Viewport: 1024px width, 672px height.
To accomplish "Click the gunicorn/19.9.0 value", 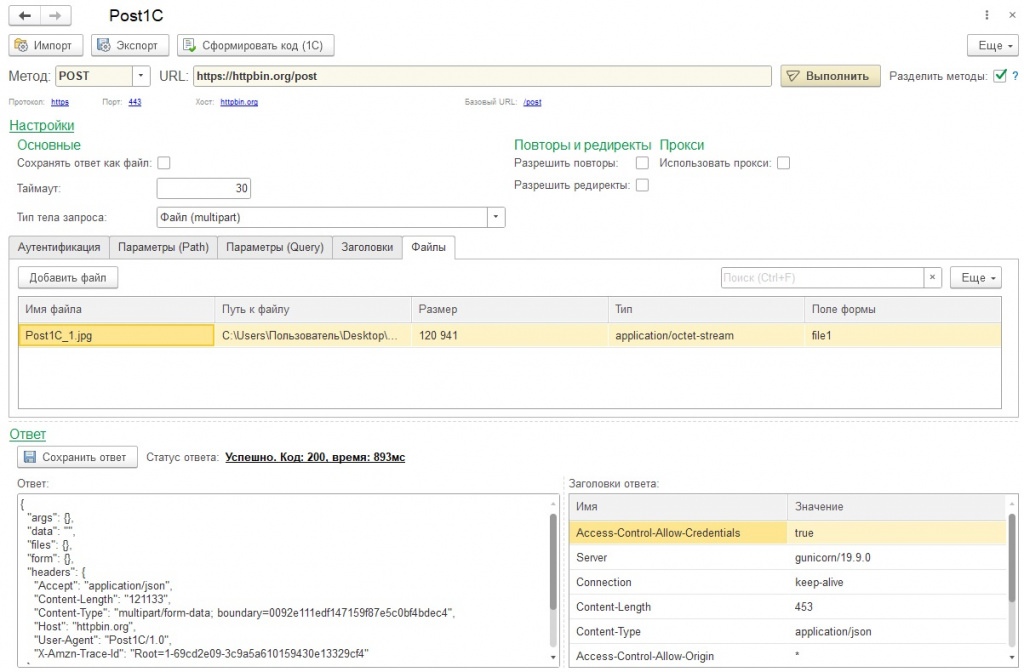I will pyautogui.click(x=833, y=558).
